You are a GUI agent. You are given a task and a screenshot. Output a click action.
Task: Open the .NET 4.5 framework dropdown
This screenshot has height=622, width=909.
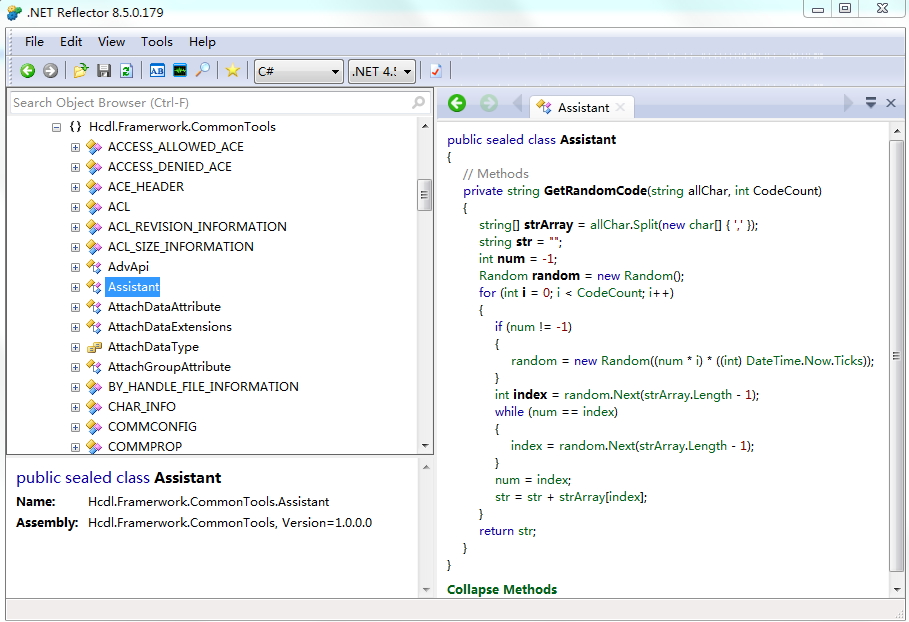[381, 71]
